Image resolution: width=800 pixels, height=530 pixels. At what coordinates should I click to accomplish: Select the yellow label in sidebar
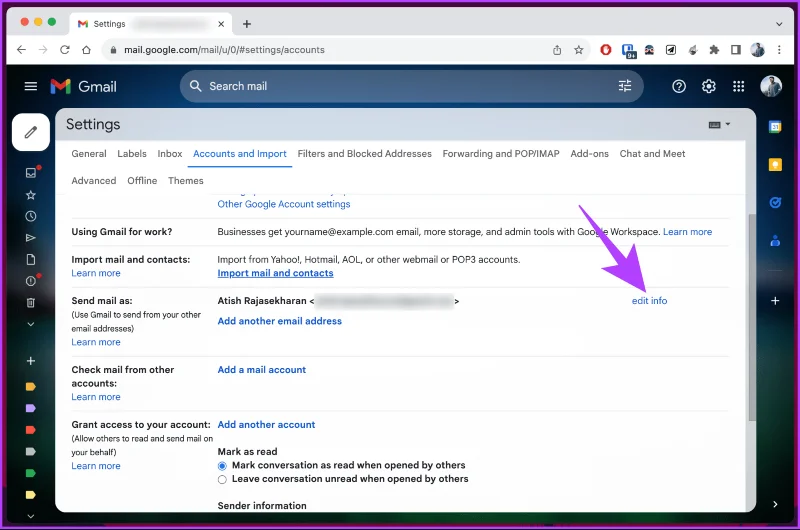(31, 495)
